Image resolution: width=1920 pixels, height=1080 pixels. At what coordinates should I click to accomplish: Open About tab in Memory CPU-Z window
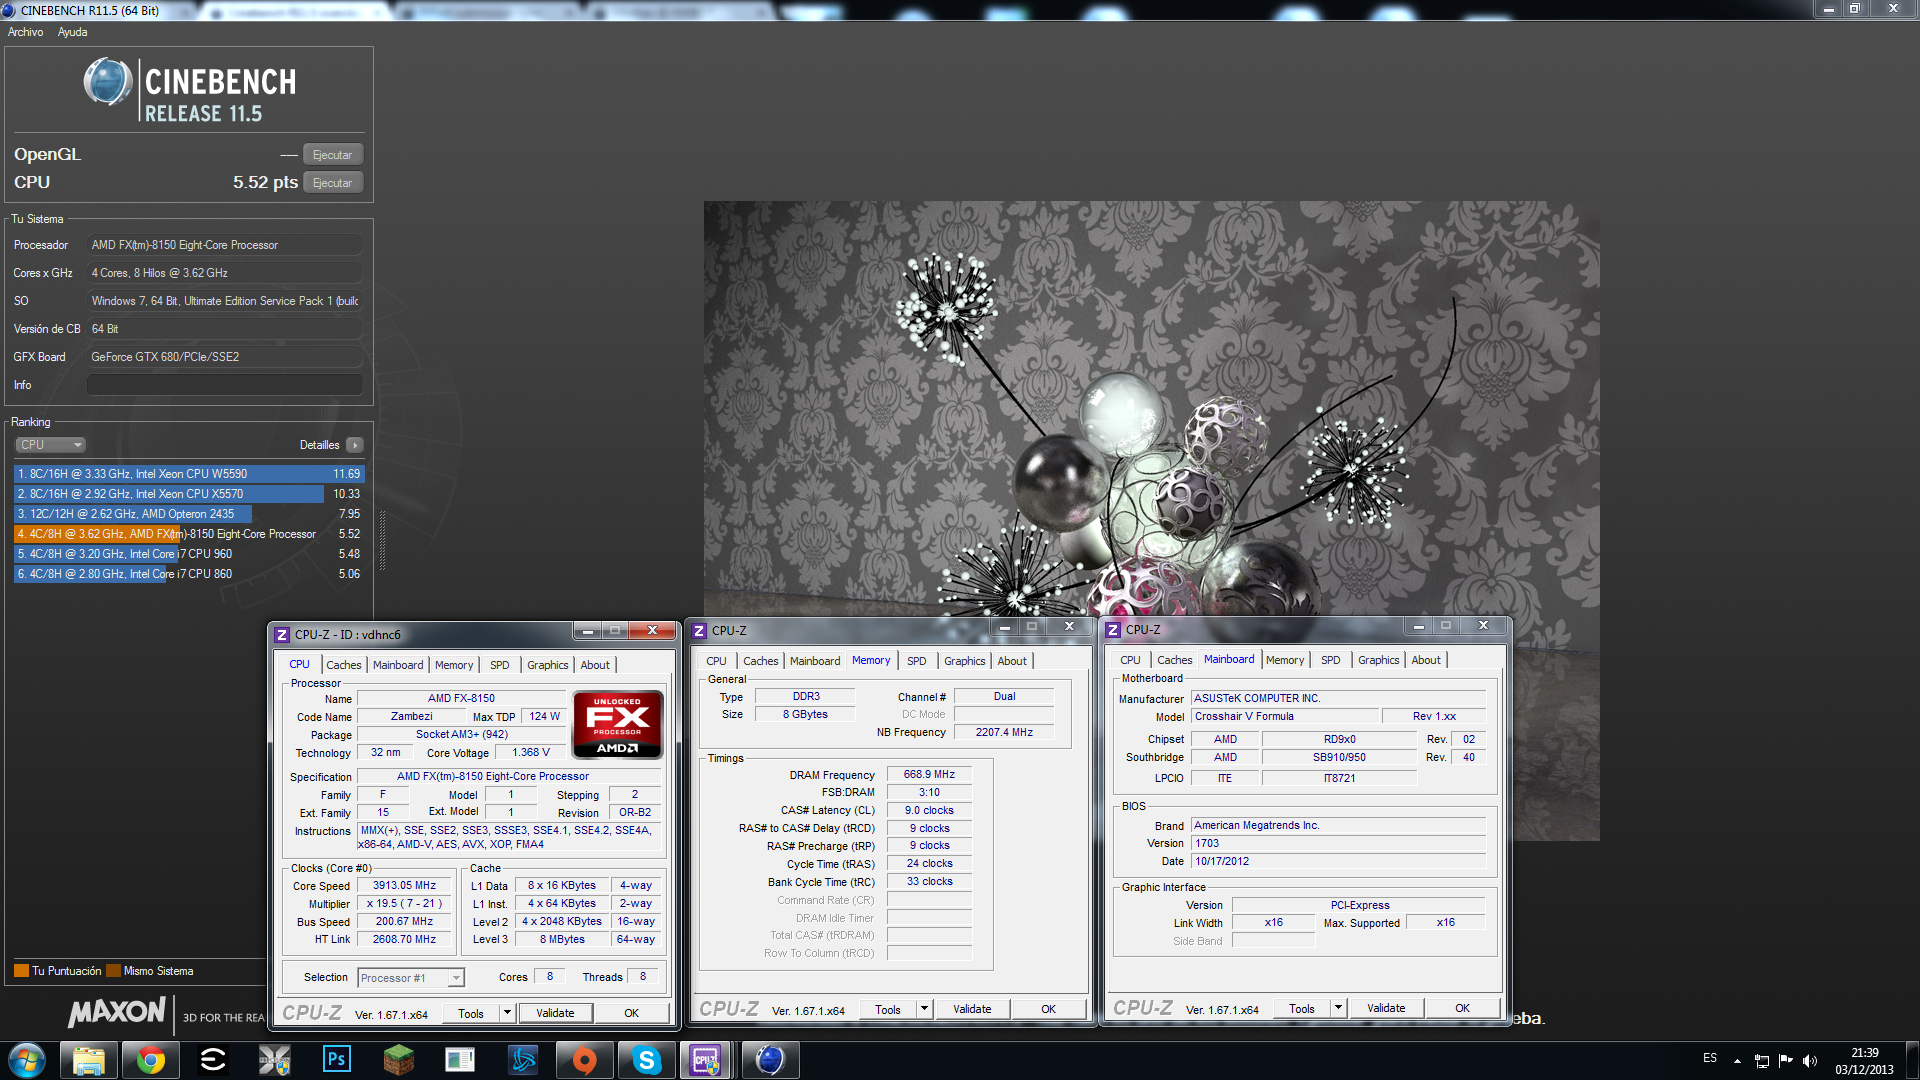1012,661
